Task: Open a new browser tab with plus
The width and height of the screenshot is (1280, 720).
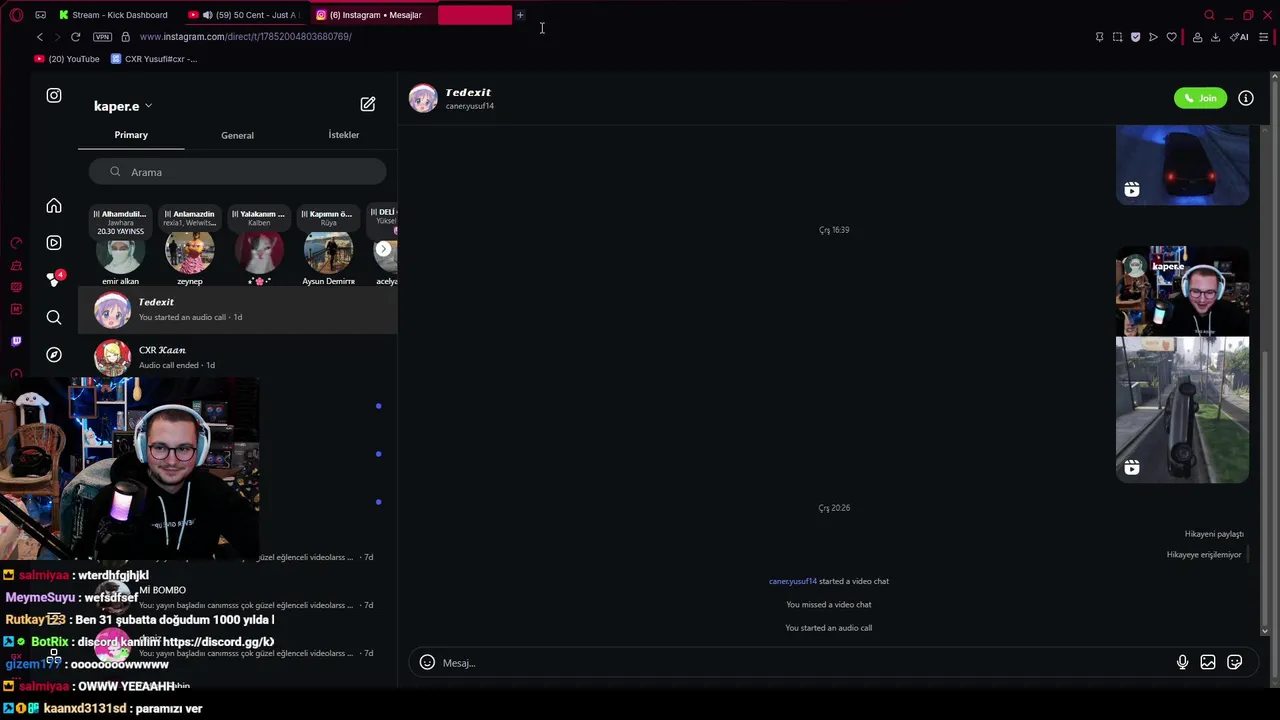Action: click(x=520, y=15)
